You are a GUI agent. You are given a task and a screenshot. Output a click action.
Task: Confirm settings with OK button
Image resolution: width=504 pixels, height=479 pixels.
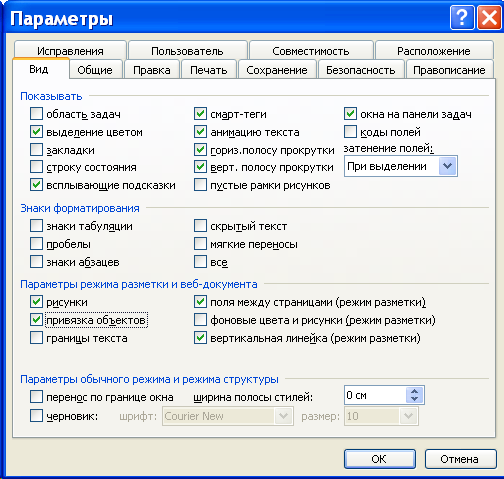pyautogui.click(x=380, y=459)
